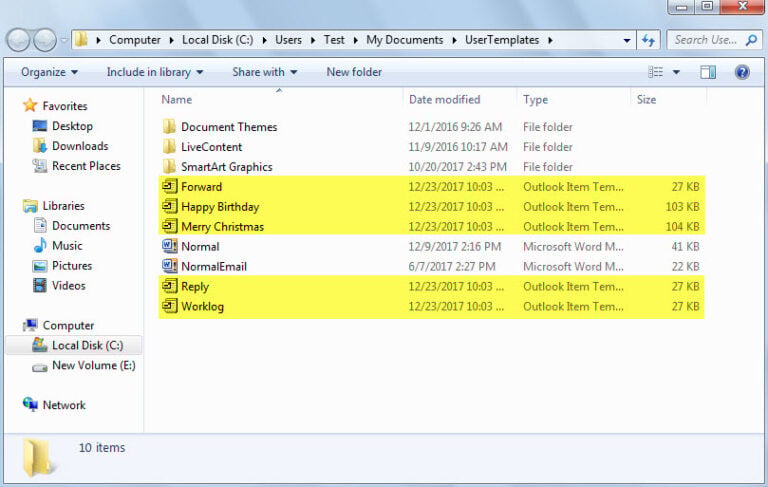Click the magnifier search icon
The width and height of the screenshot is (768, 487).
tap(751, 40)
